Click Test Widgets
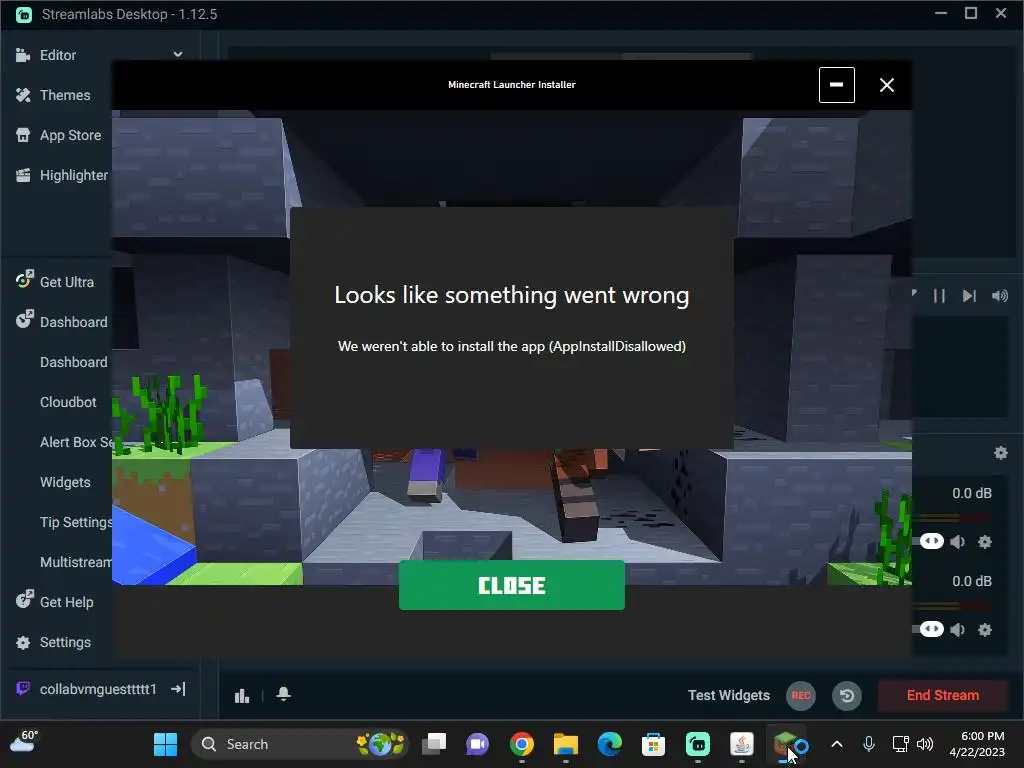The width and height of the screenshot is (1024, 768). [729, 696]
